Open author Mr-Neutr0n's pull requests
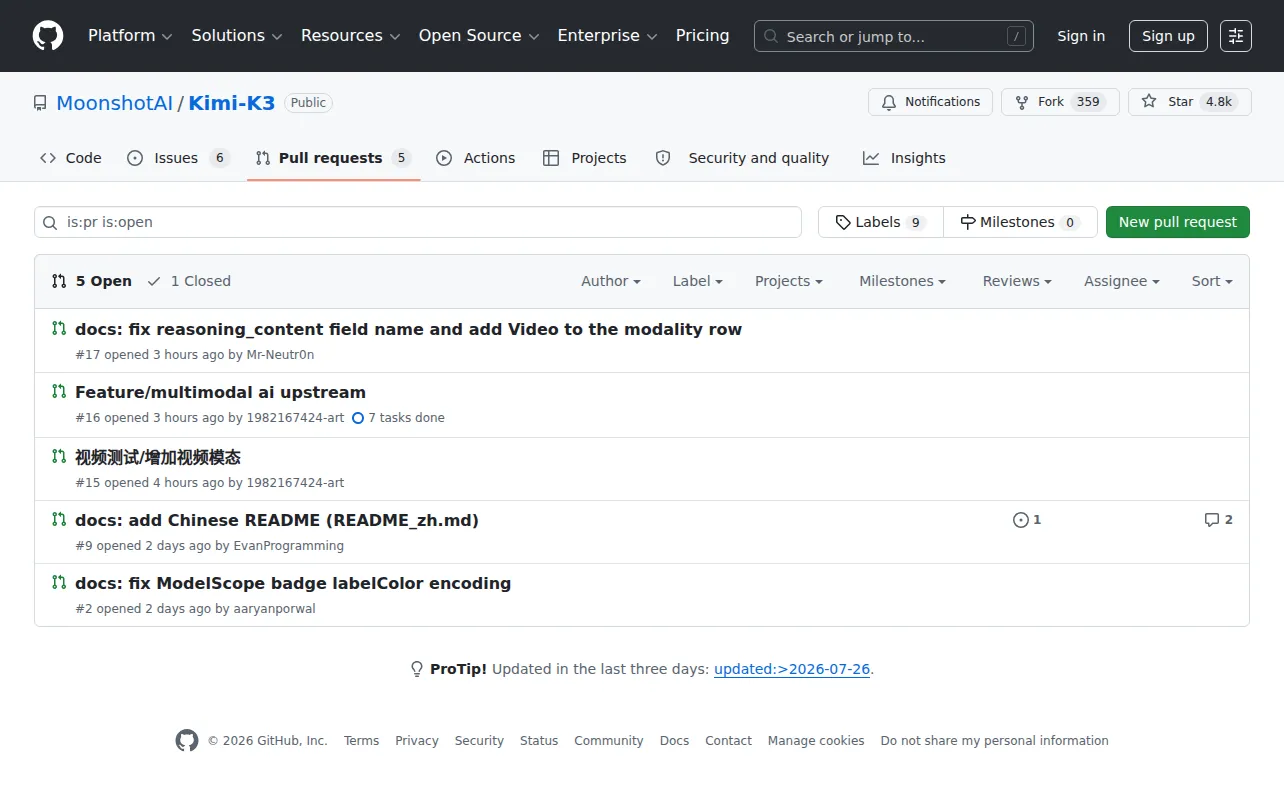 281,355
